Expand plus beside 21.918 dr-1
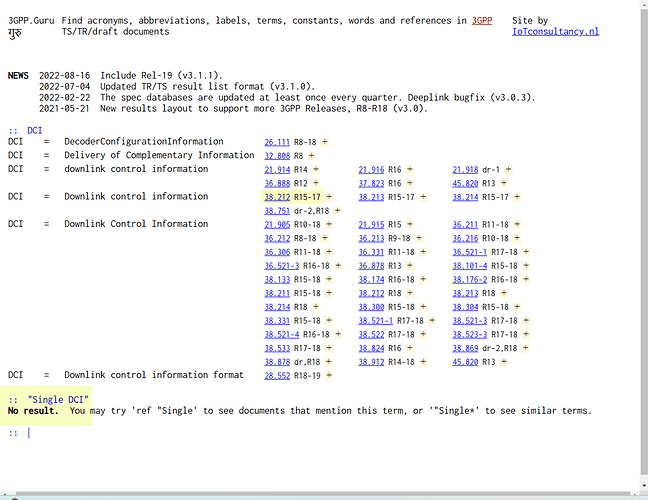 click(508, 169)
